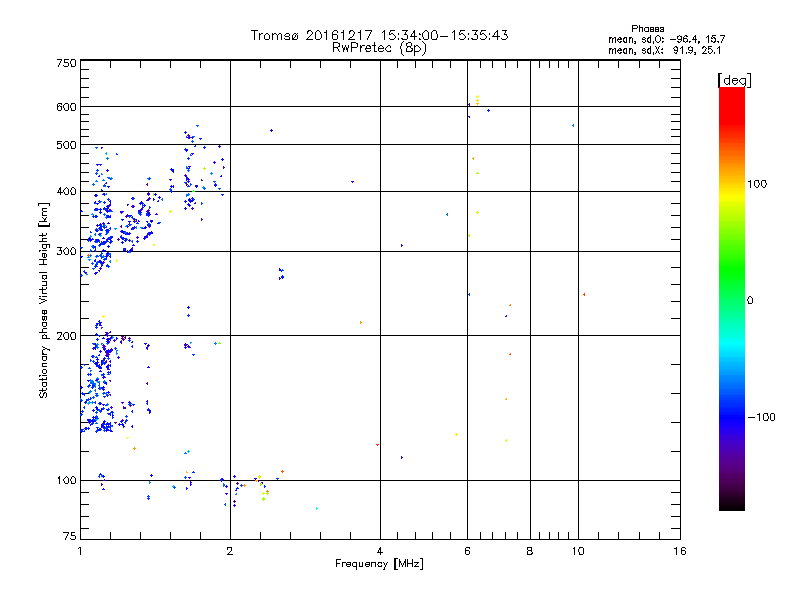
Task: Click the y-axis '300' tick label
Action: pyautogui.click(x=66, y=251)
